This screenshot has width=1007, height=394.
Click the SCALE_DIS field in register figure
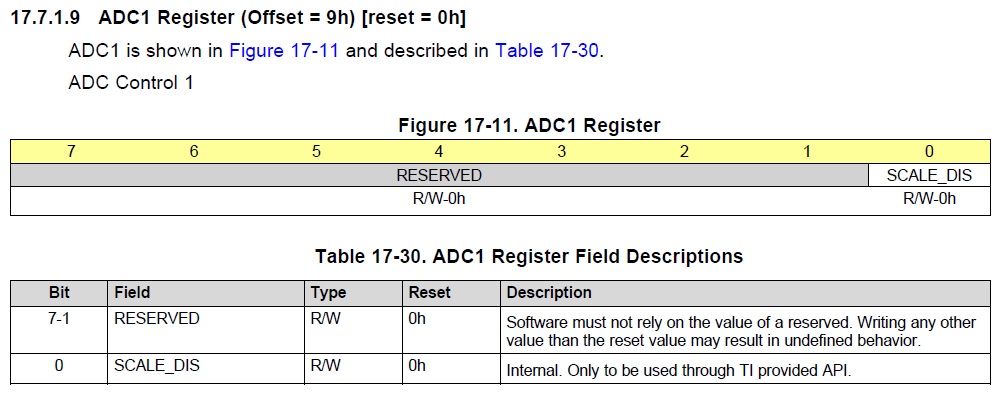[929, 175]
